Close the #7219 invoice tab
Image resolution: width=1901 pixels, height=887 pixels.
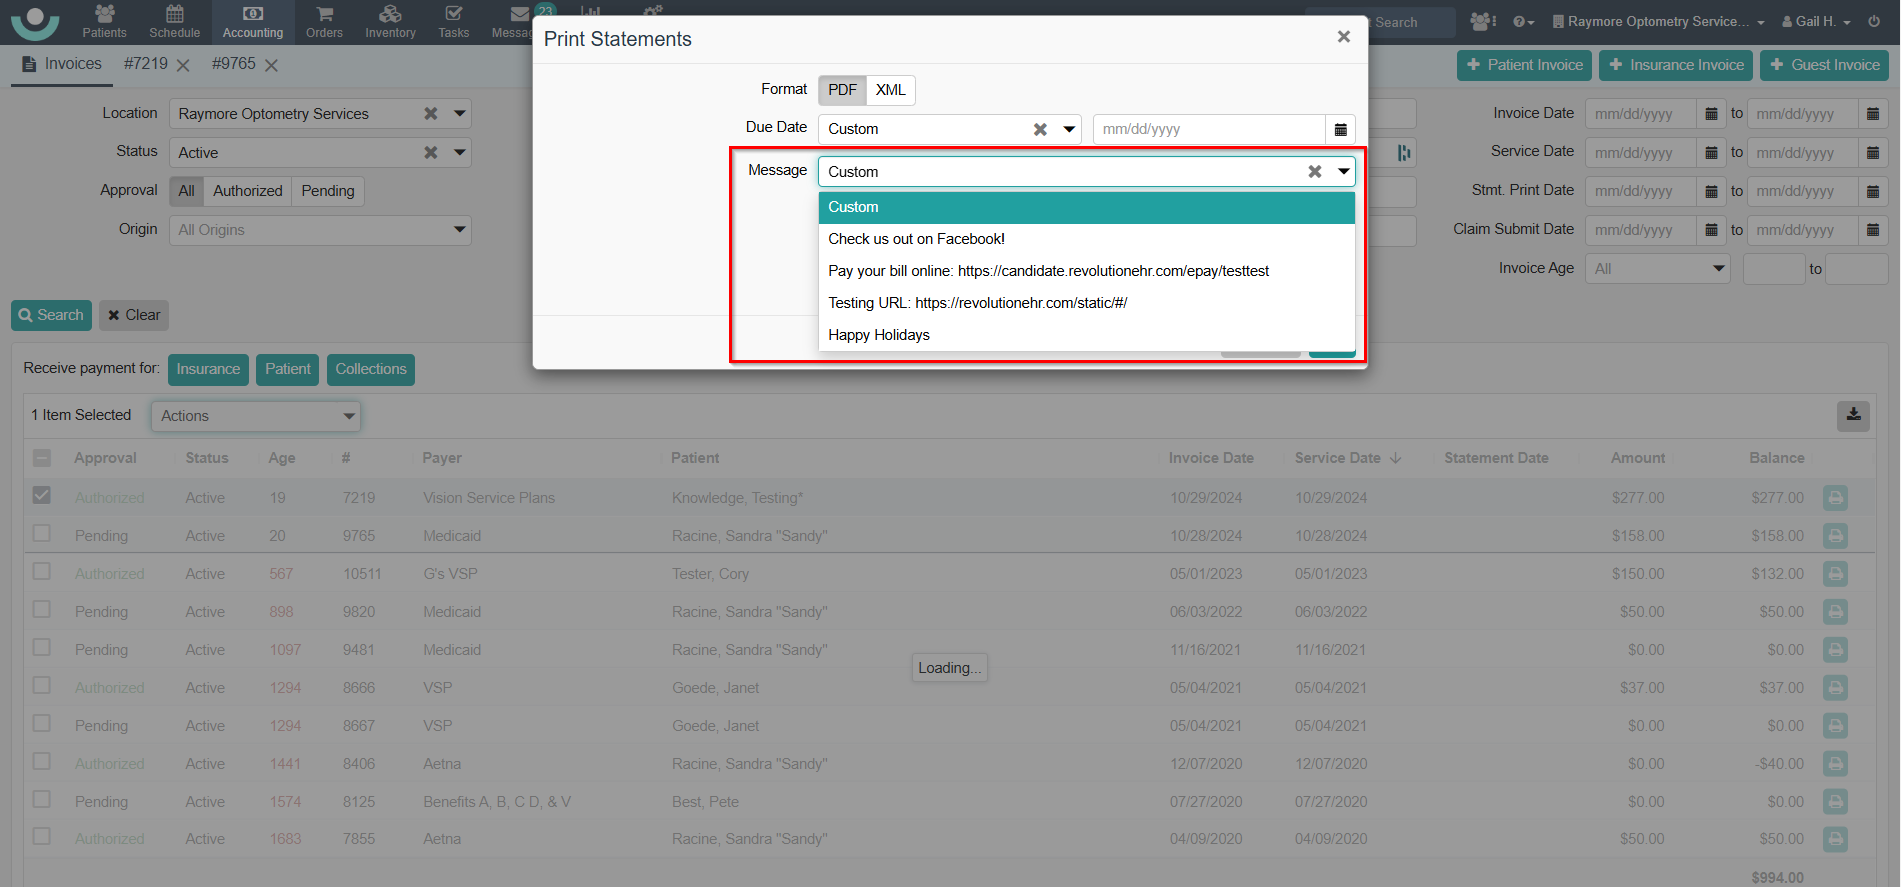[x=183, y=65]
